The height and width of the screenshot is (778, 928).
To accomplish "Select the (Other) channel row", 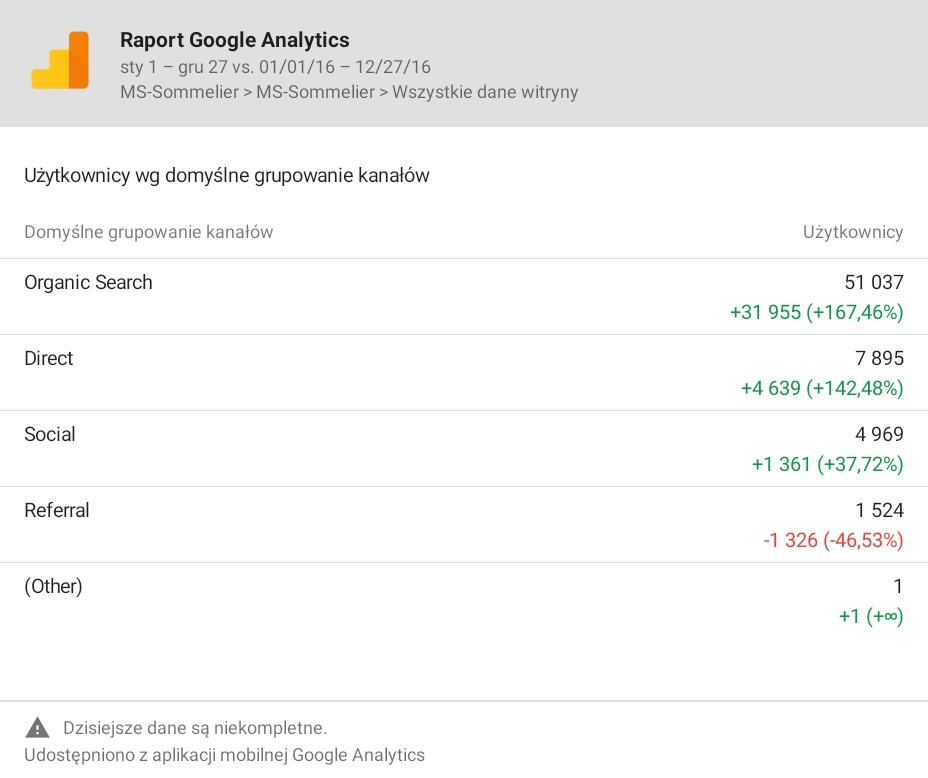I will coord(53,587).
